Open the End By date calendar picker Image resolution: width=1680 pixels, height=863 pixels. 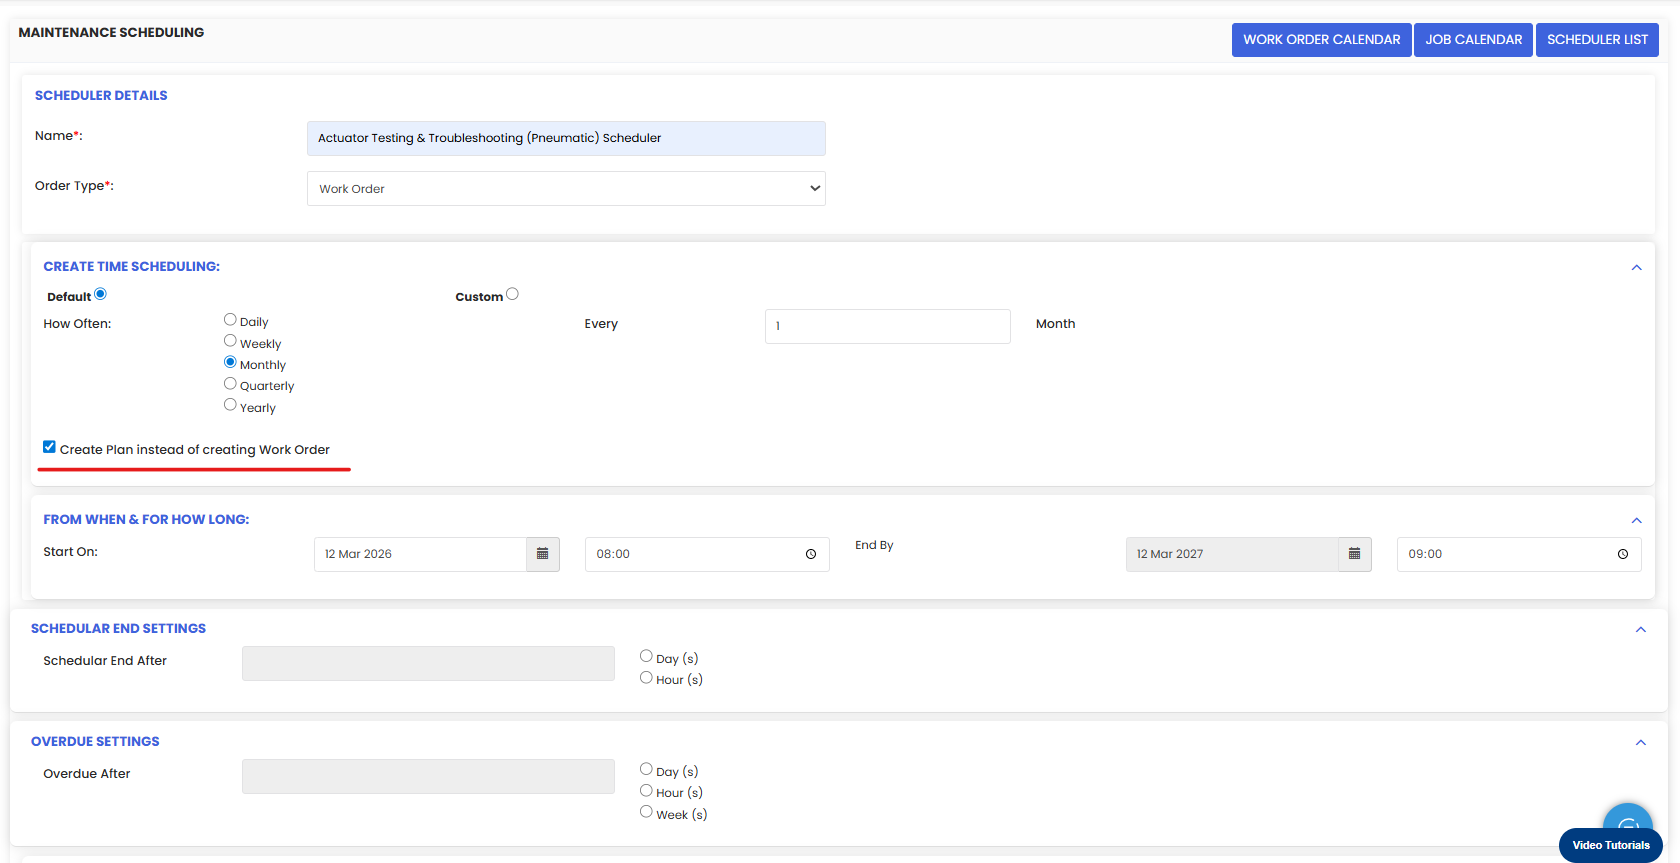[x=1355, y=554]
